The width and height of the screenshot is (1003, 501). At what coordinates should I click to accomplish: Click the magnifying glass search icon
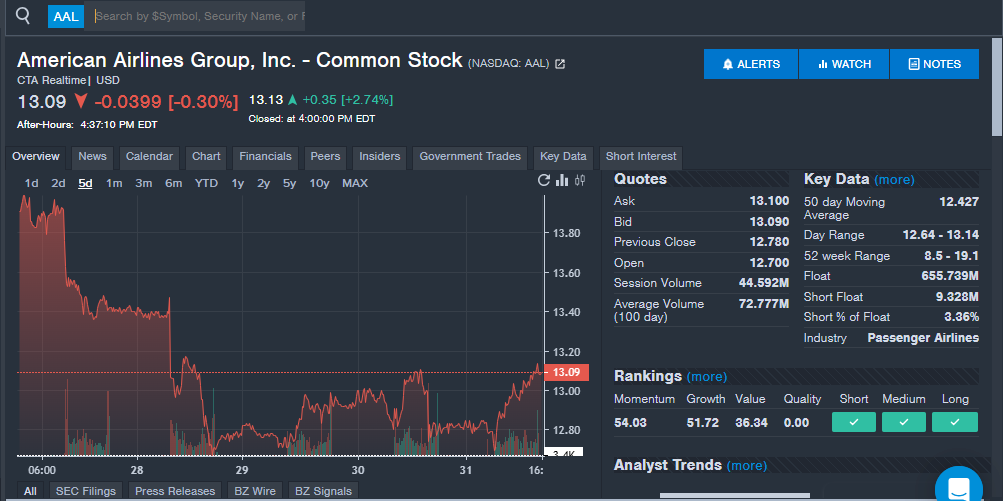tap(22, 16)
